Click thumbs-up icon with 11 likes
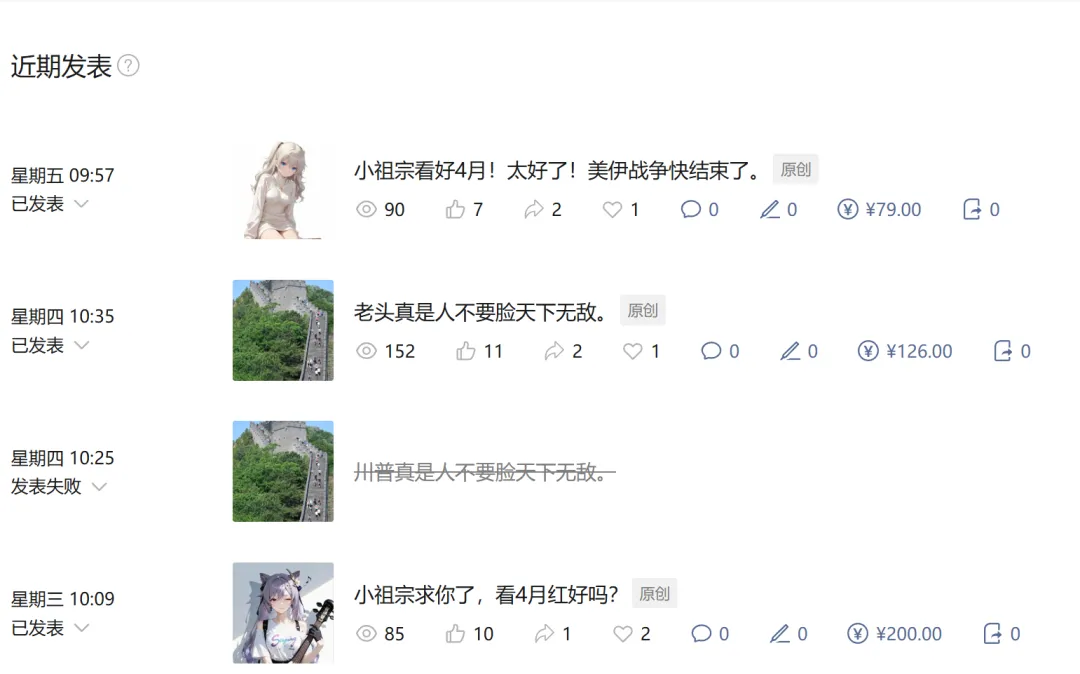The image size is (1080, 674). 466,351
